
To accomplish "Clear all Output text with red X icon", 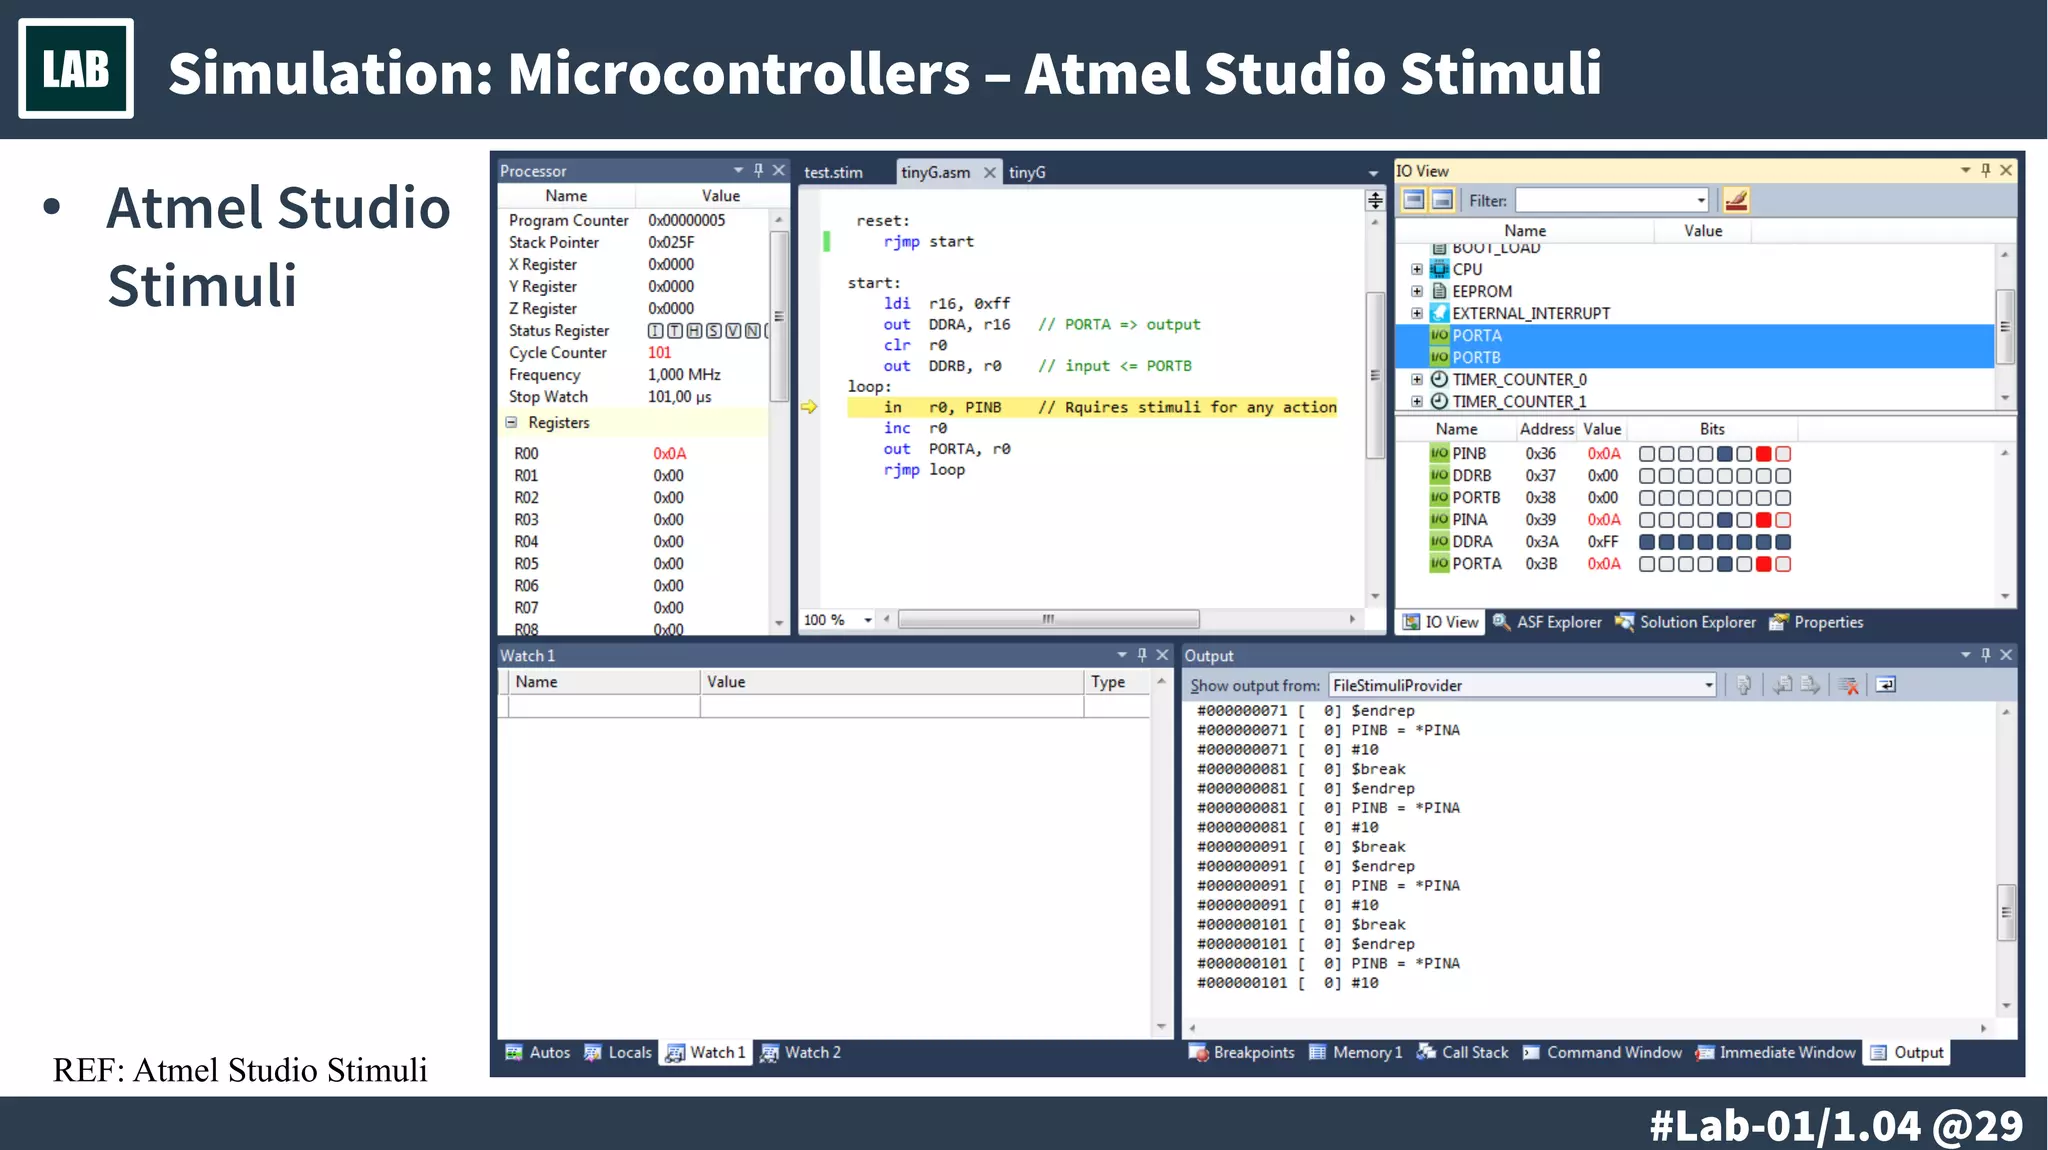I will 1848,685.
